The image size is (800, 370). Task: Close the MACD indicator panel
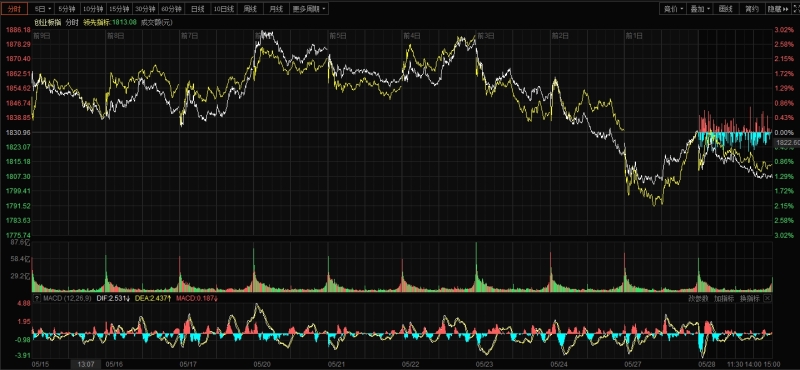(768, 298)
